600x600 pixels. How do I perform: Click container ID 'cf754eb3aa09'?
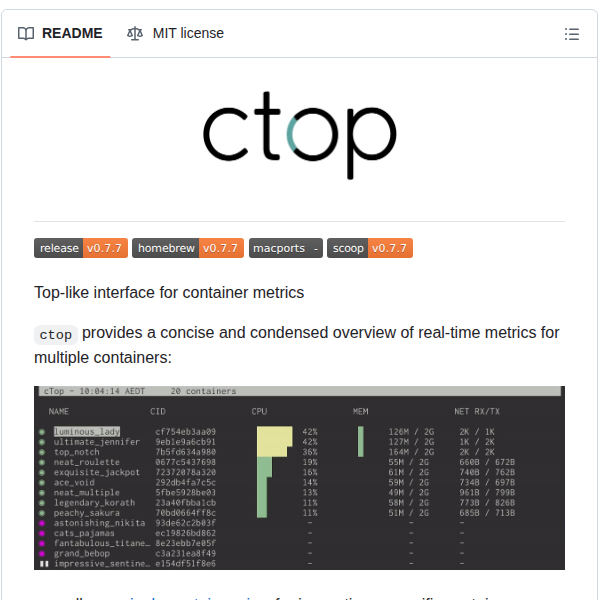pyautogui.click(x=186, y=432)
